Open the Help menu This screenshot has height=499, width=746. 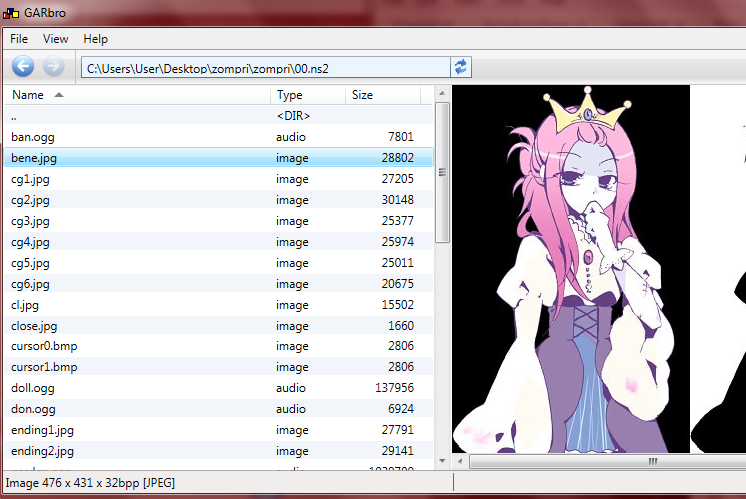tap(95, 39)
